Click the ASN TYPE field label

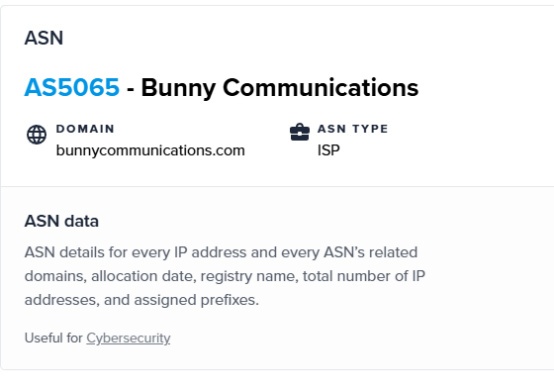coord(353,129)
